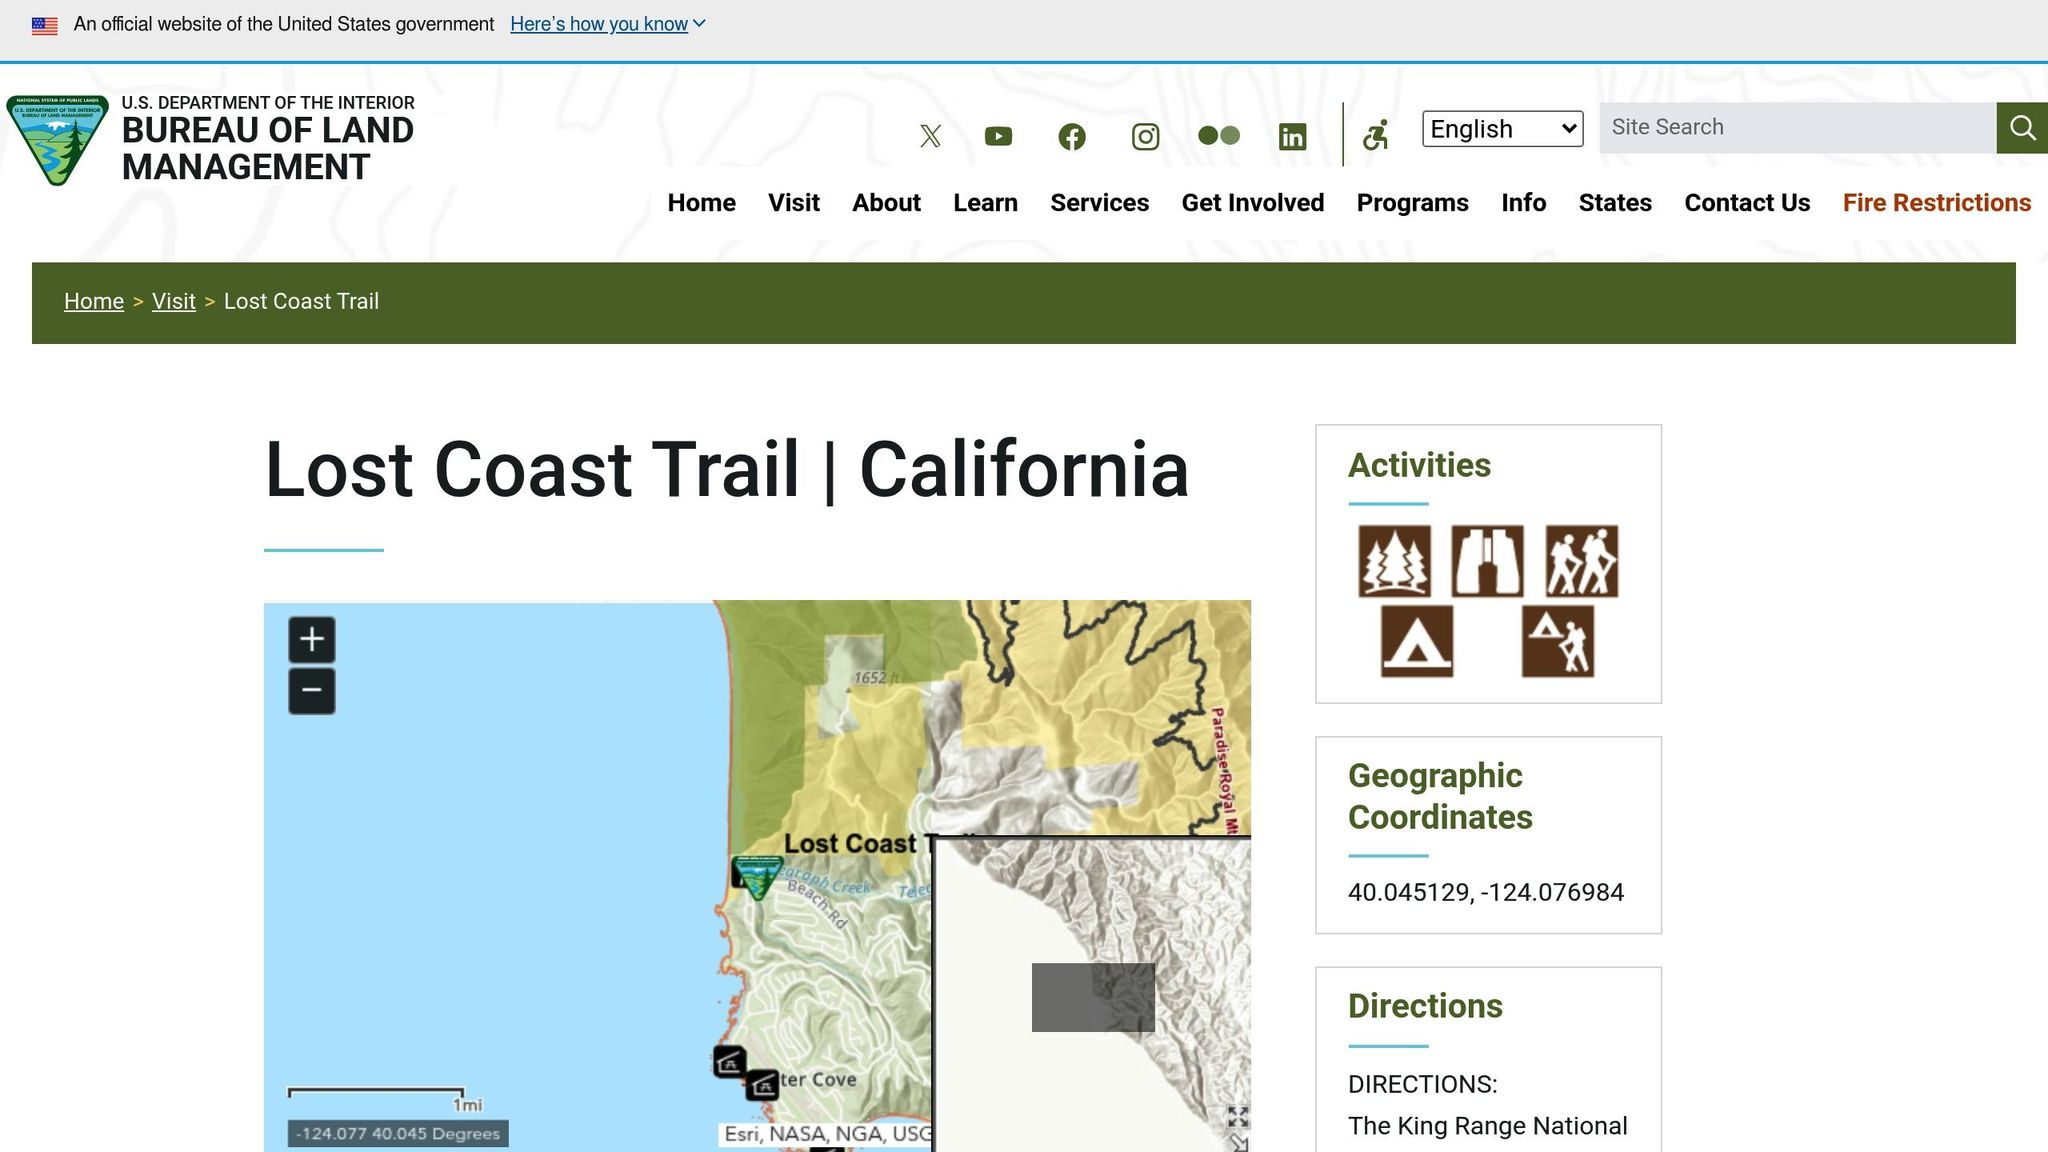
Task: Open the BLM YouTube channel icon
Action: (x=998, y=136)
